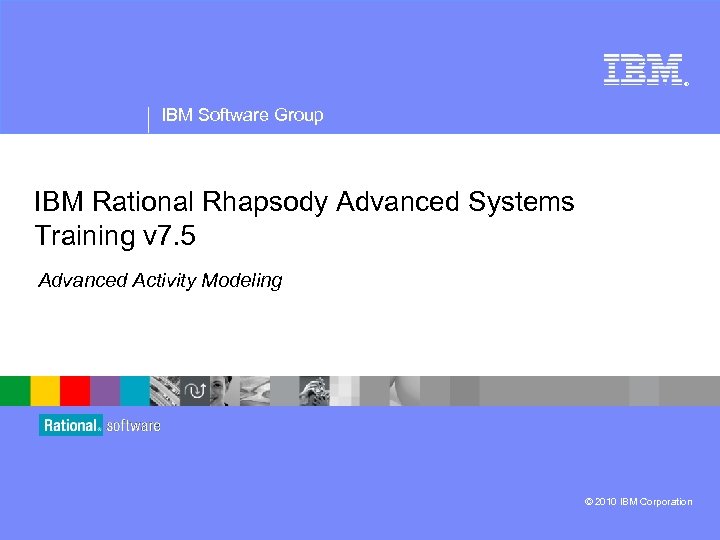Viewport: 720px width, 540px height.
Task: Click the purple square in the color strip
Action: [105, 391]
